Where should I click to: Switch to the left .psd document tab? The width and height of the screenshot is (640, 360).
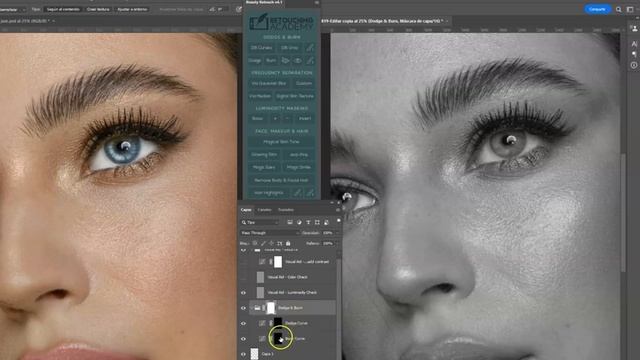click(27, 21)
